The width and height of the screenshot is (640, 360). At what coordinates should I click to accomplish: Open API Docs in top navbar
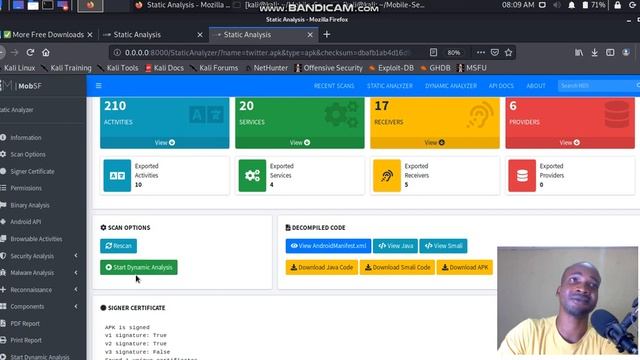(x=501, y=86)
